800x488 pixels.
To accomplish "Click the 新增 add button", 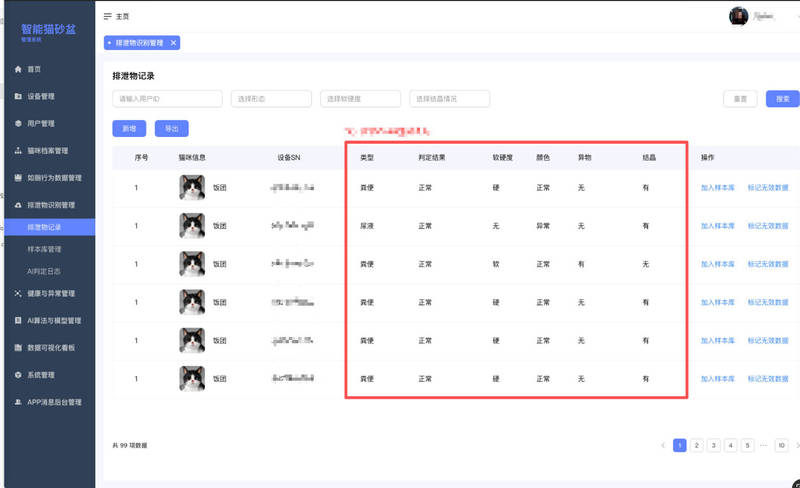I will click(129, 129).
